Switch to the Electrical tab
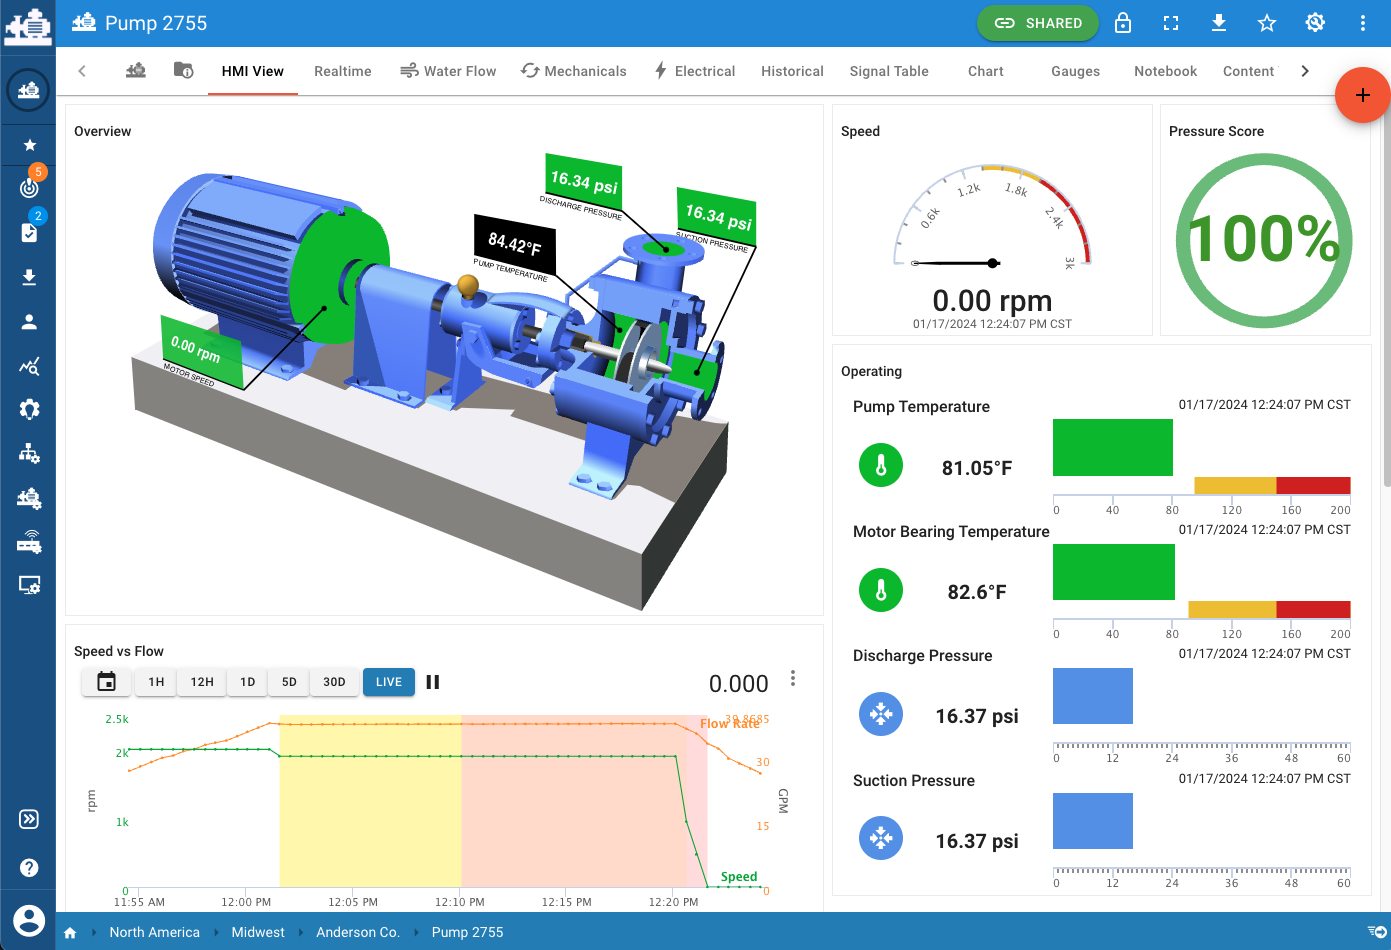Screen dimensions: 1391x950 [x=695, y=71]
